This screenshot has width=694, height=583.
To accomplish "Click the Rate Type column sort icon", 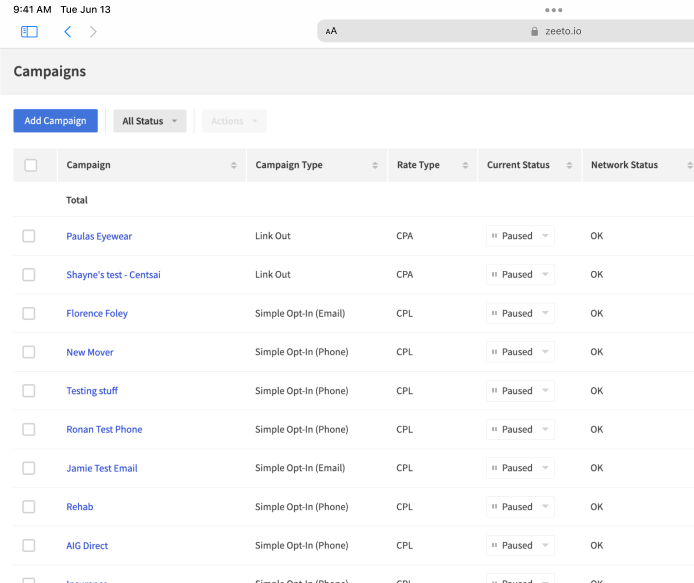I will [x=465, y=166].
